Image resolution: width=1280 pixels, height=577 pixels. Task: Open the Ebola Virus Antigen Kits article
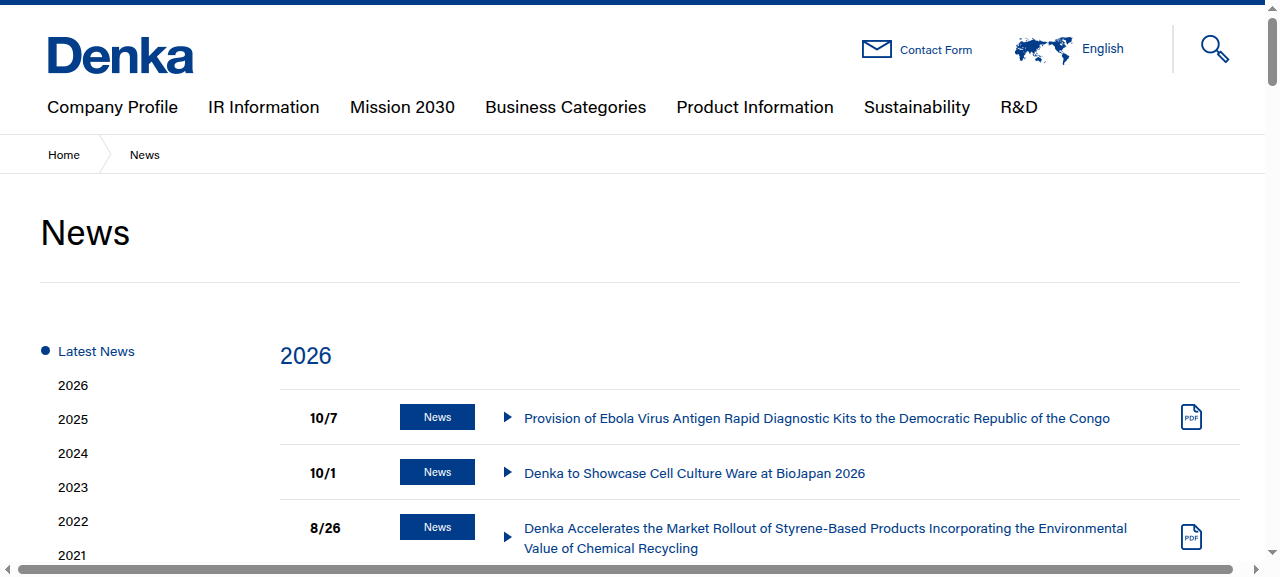(817, 418)
